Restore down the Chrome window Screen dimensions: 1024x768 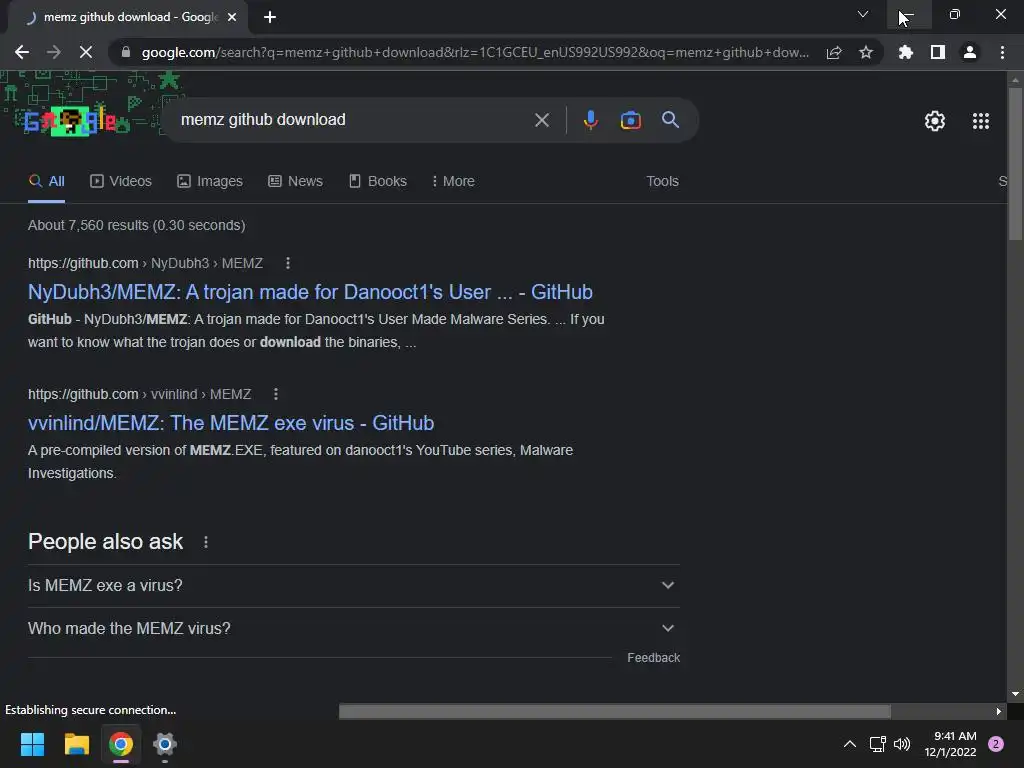point(954,14)
